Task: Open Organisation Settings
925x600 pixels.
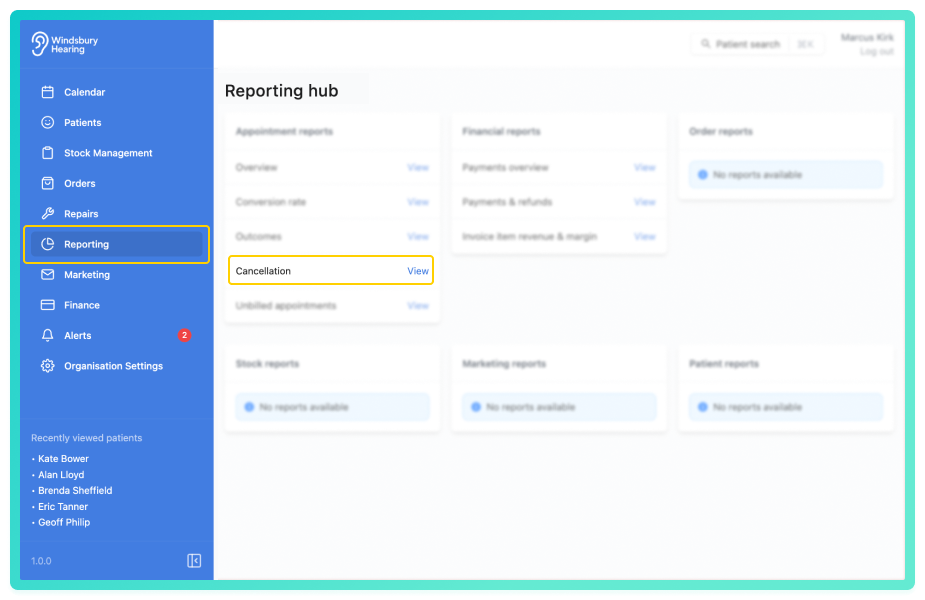Action: (x=116, y=366)
